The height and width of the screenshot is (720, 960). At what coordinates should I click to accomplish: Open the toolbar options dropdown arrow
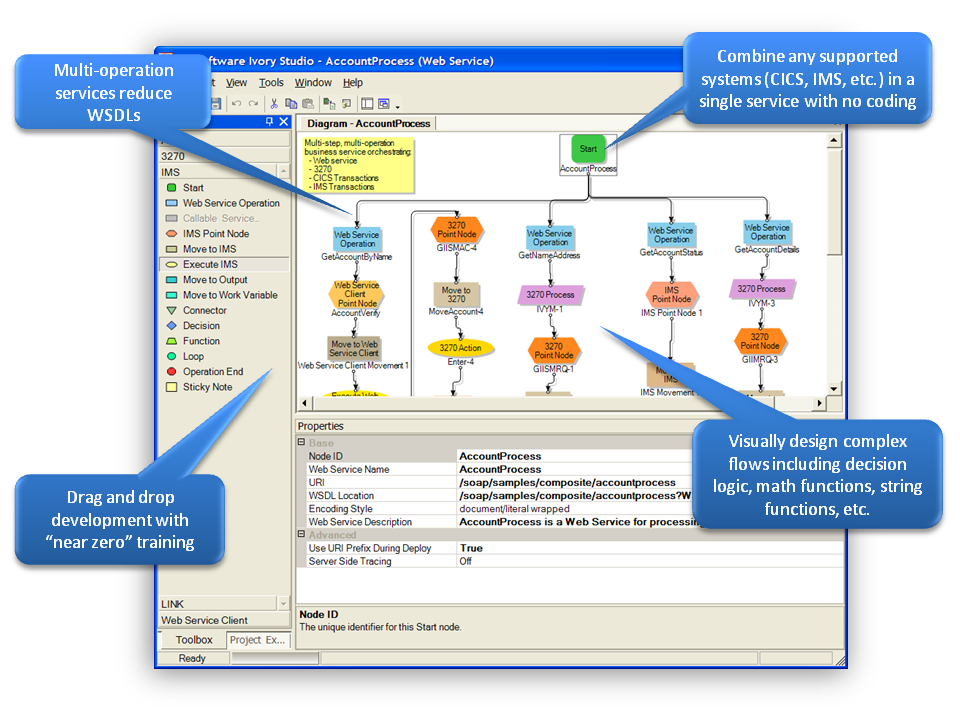click(x=397, y=107)
